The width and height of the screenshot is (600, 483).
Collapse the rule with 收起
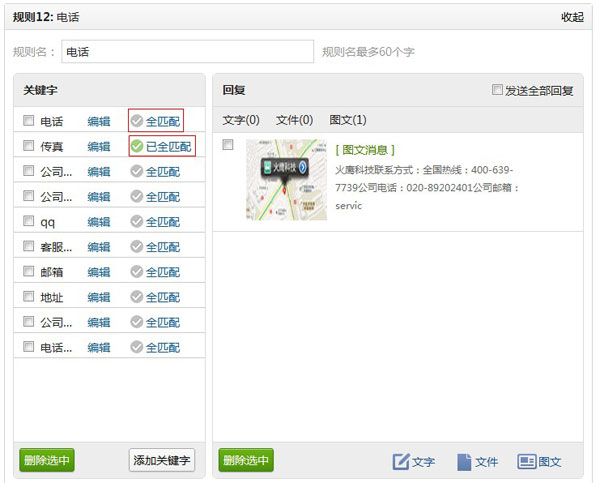pos(573,17)
